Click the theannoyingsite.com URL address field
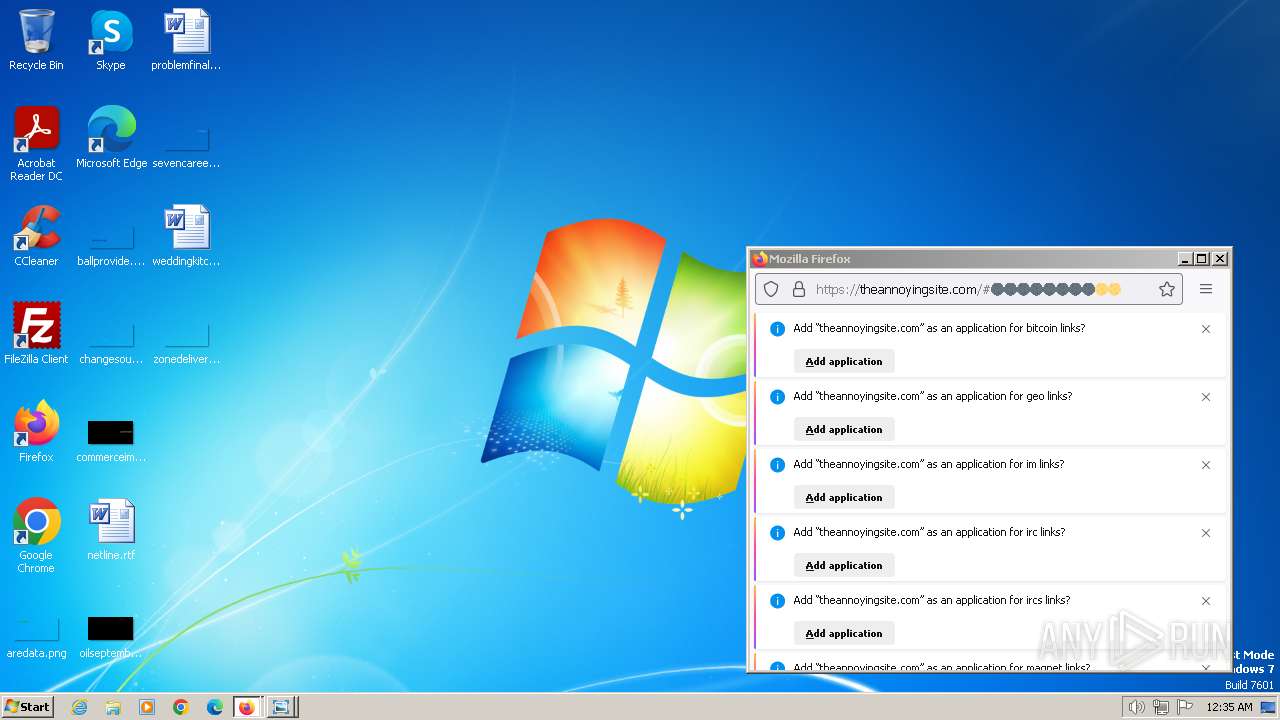This screenshot has height=720, width=1280. [967, 289]
